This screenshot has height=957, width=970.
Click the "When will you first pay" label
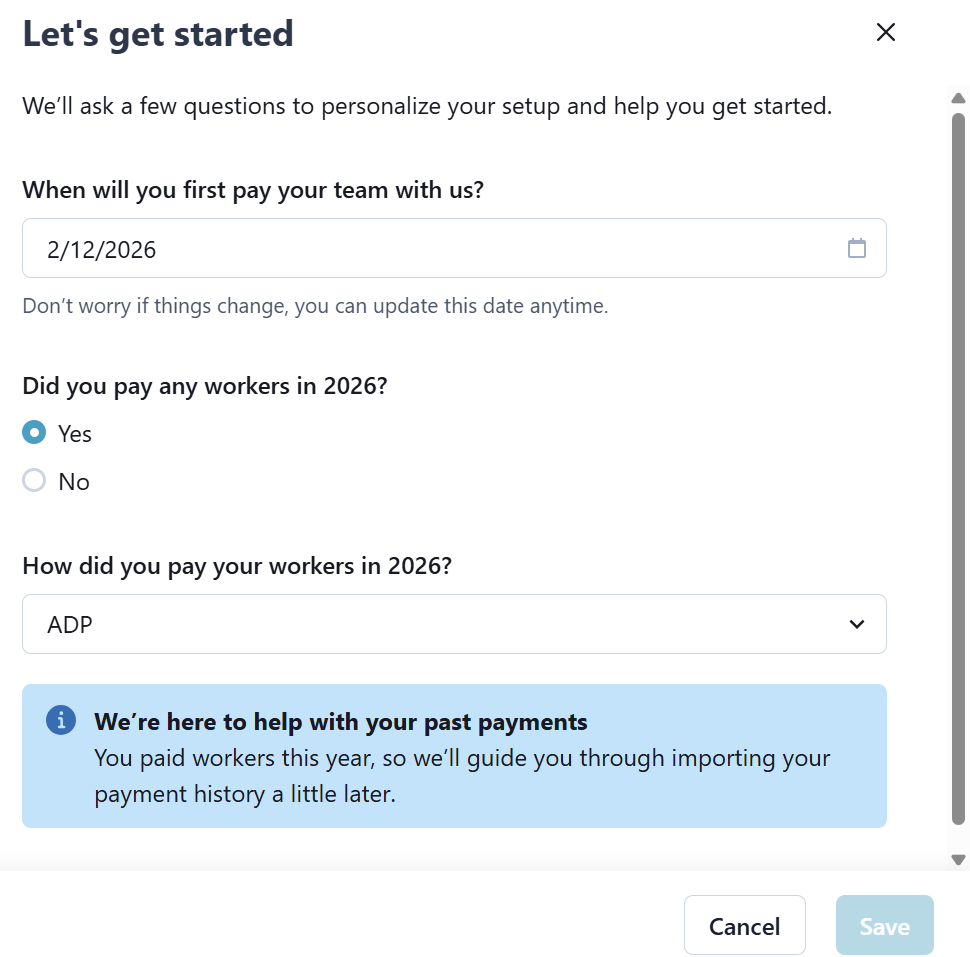pyautogui.click(x=253, y=189)
